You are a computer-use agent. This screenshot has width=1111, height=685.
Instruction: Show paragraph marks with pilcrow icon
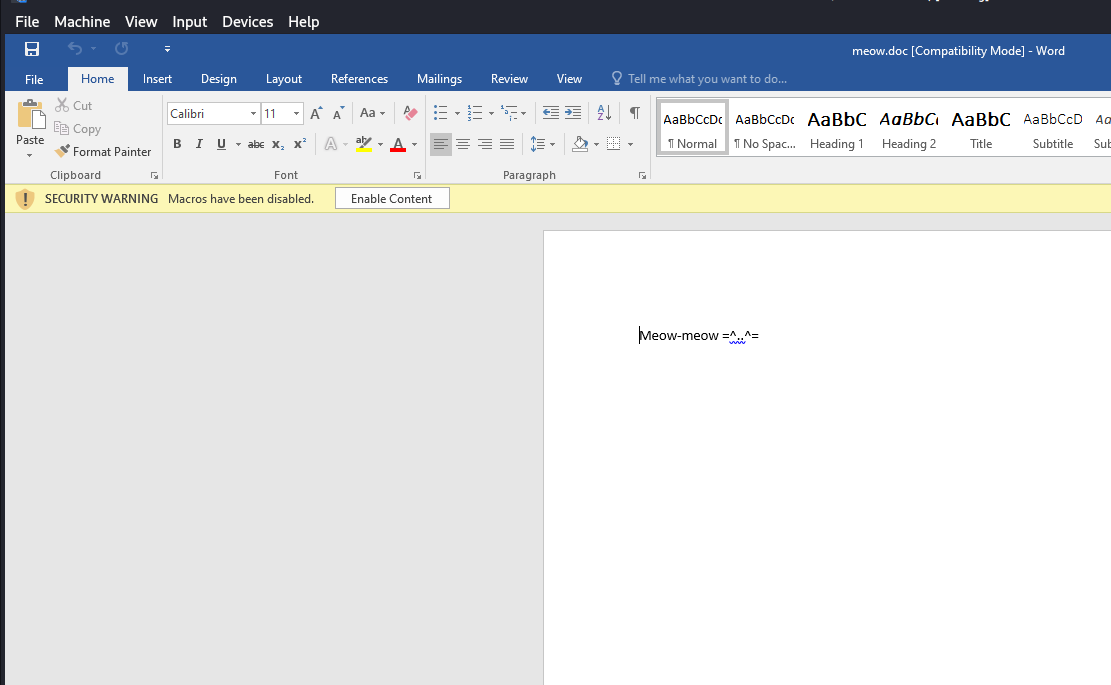(635, 113)
